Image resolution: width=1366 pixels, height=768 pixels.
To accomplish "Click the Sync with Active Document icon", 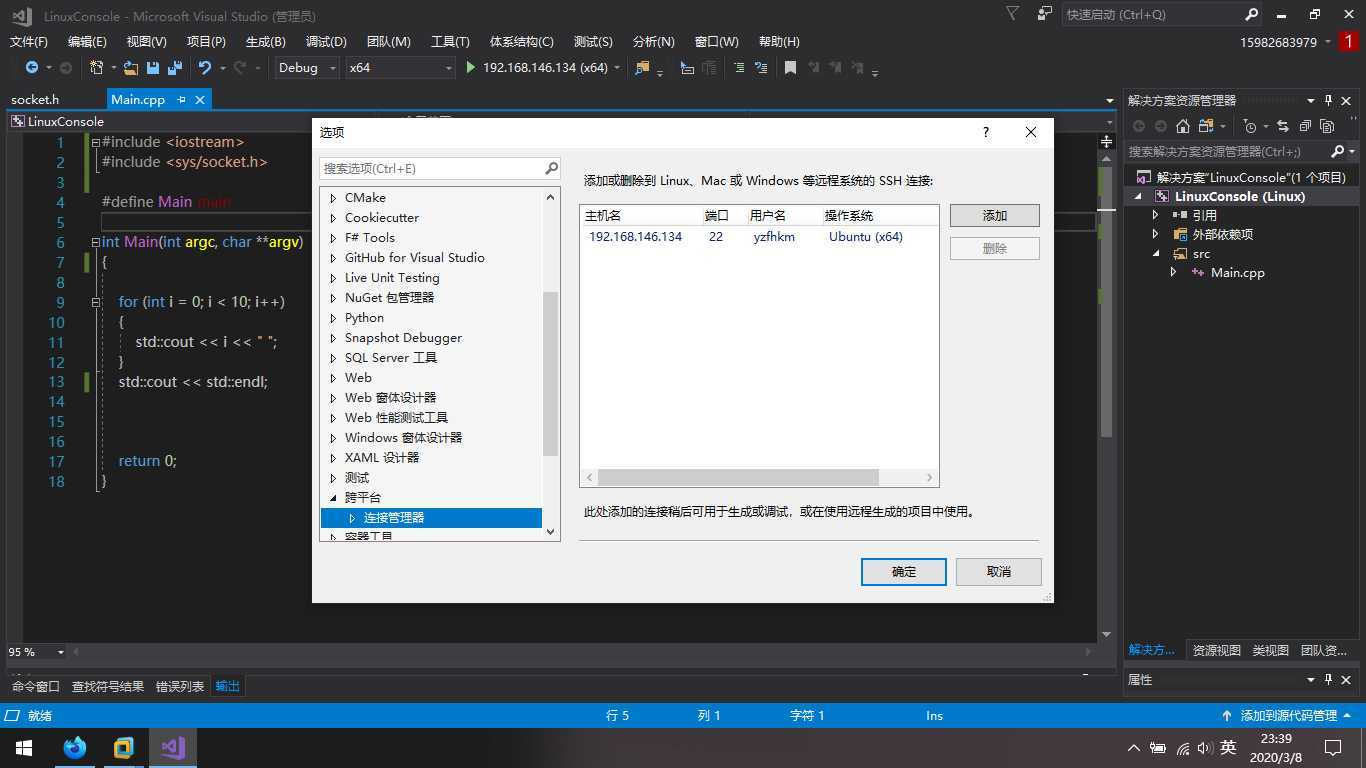I will click(1283, 126).
